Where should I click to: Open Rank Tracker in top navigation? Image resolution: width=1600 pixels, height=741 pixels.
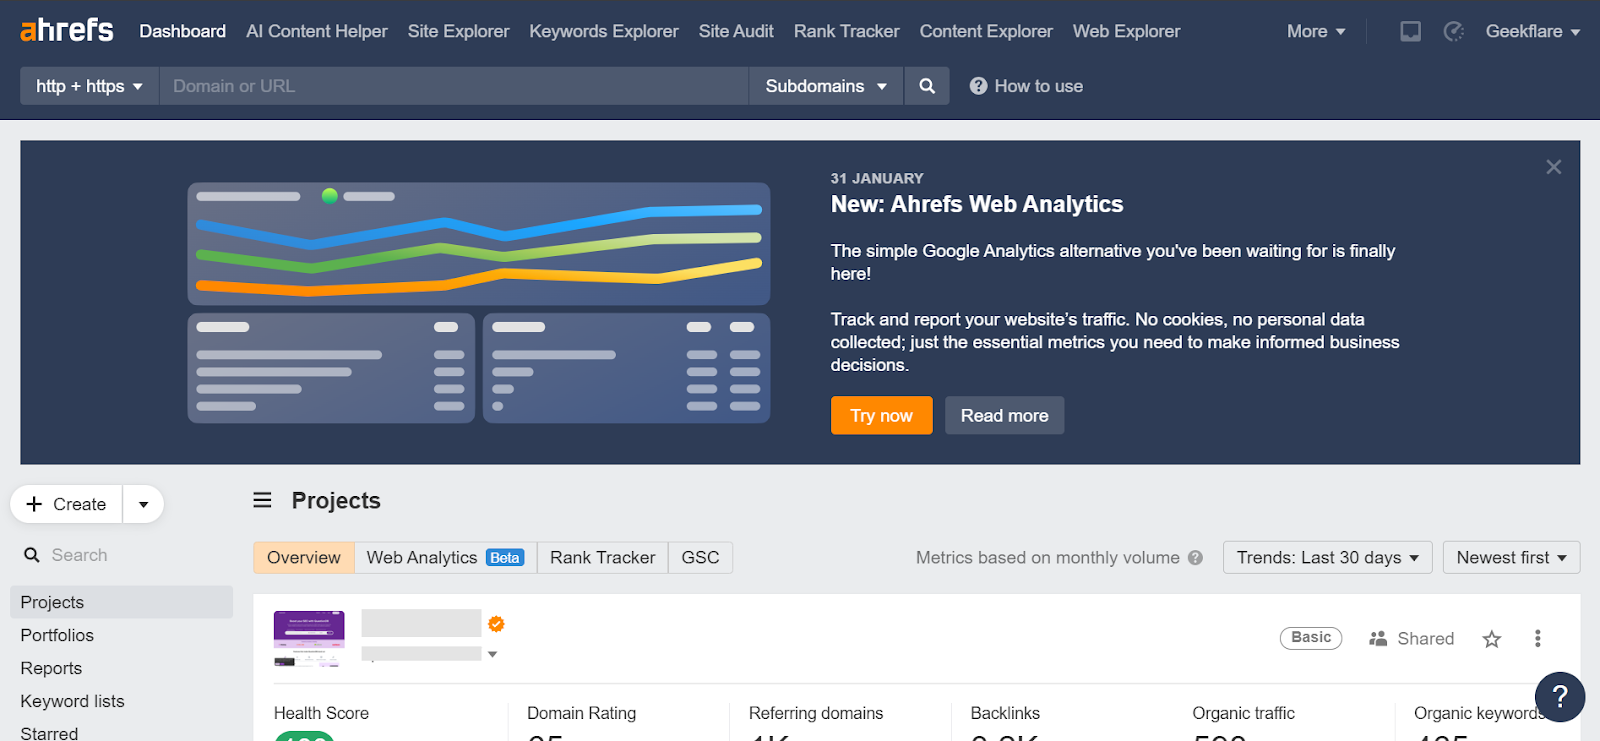(x=847, y=31)
